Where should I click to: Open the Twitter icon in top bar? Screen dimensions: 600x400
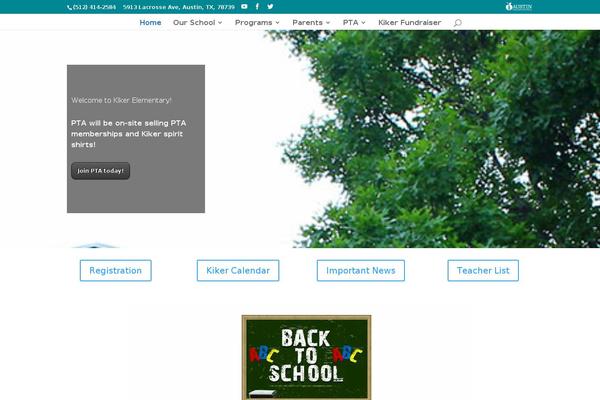[x=270, y=7]
